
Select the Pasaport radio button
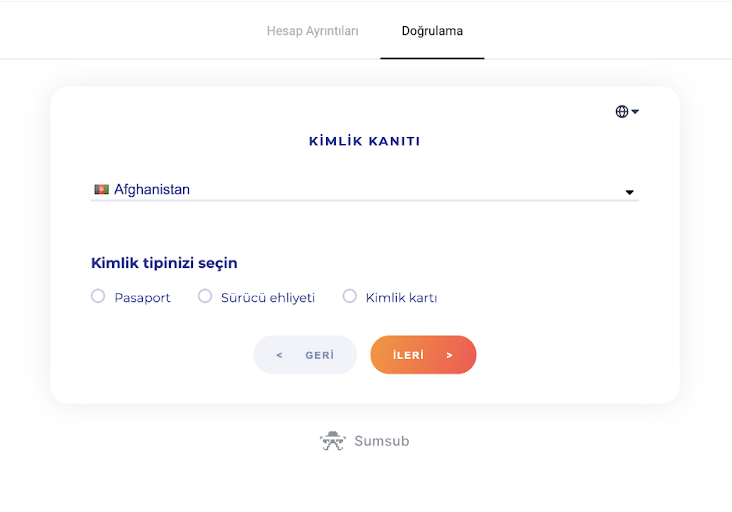(x=98, y=296)
